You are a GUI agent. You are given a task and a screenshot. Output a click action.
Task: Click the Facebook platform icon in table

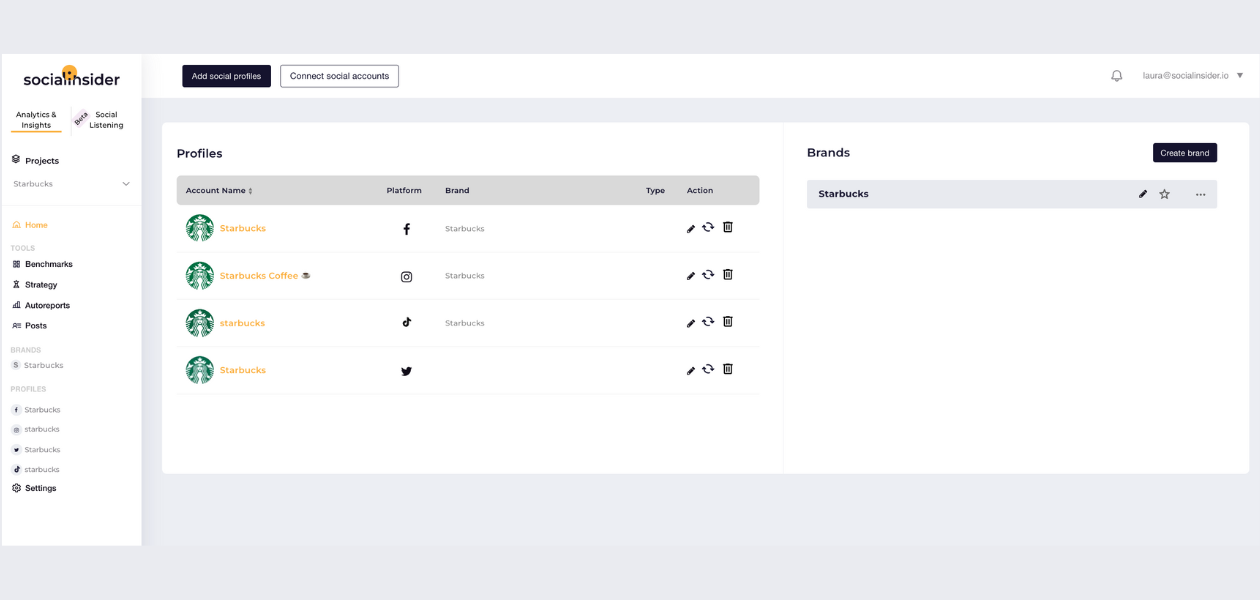tap(406, 229)
